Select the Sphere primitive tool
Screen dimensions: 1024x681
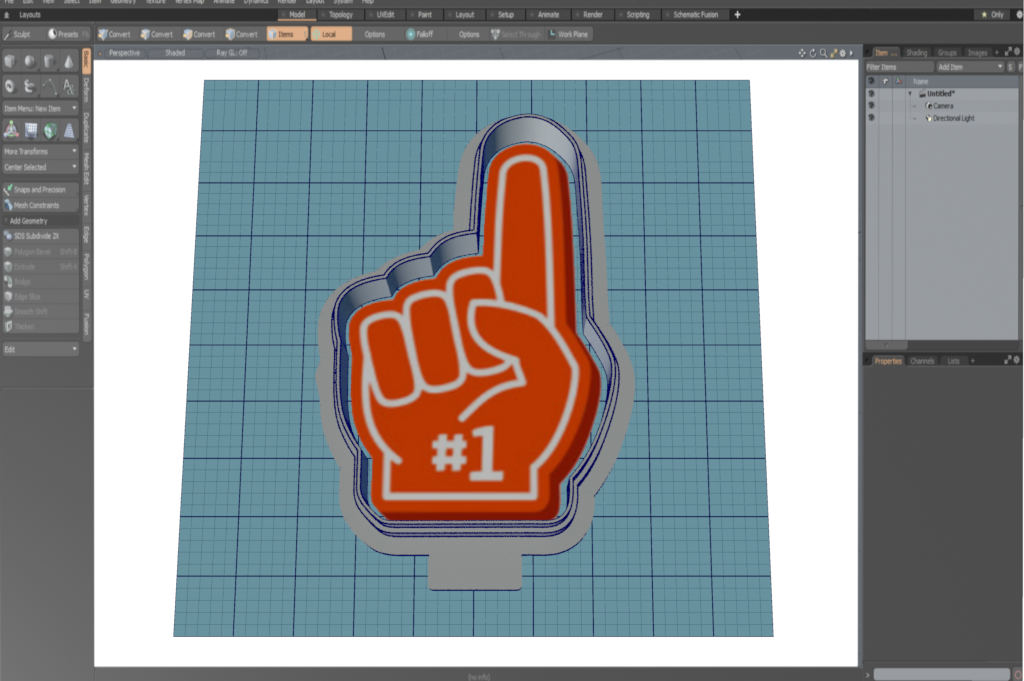tap(29, 62)
